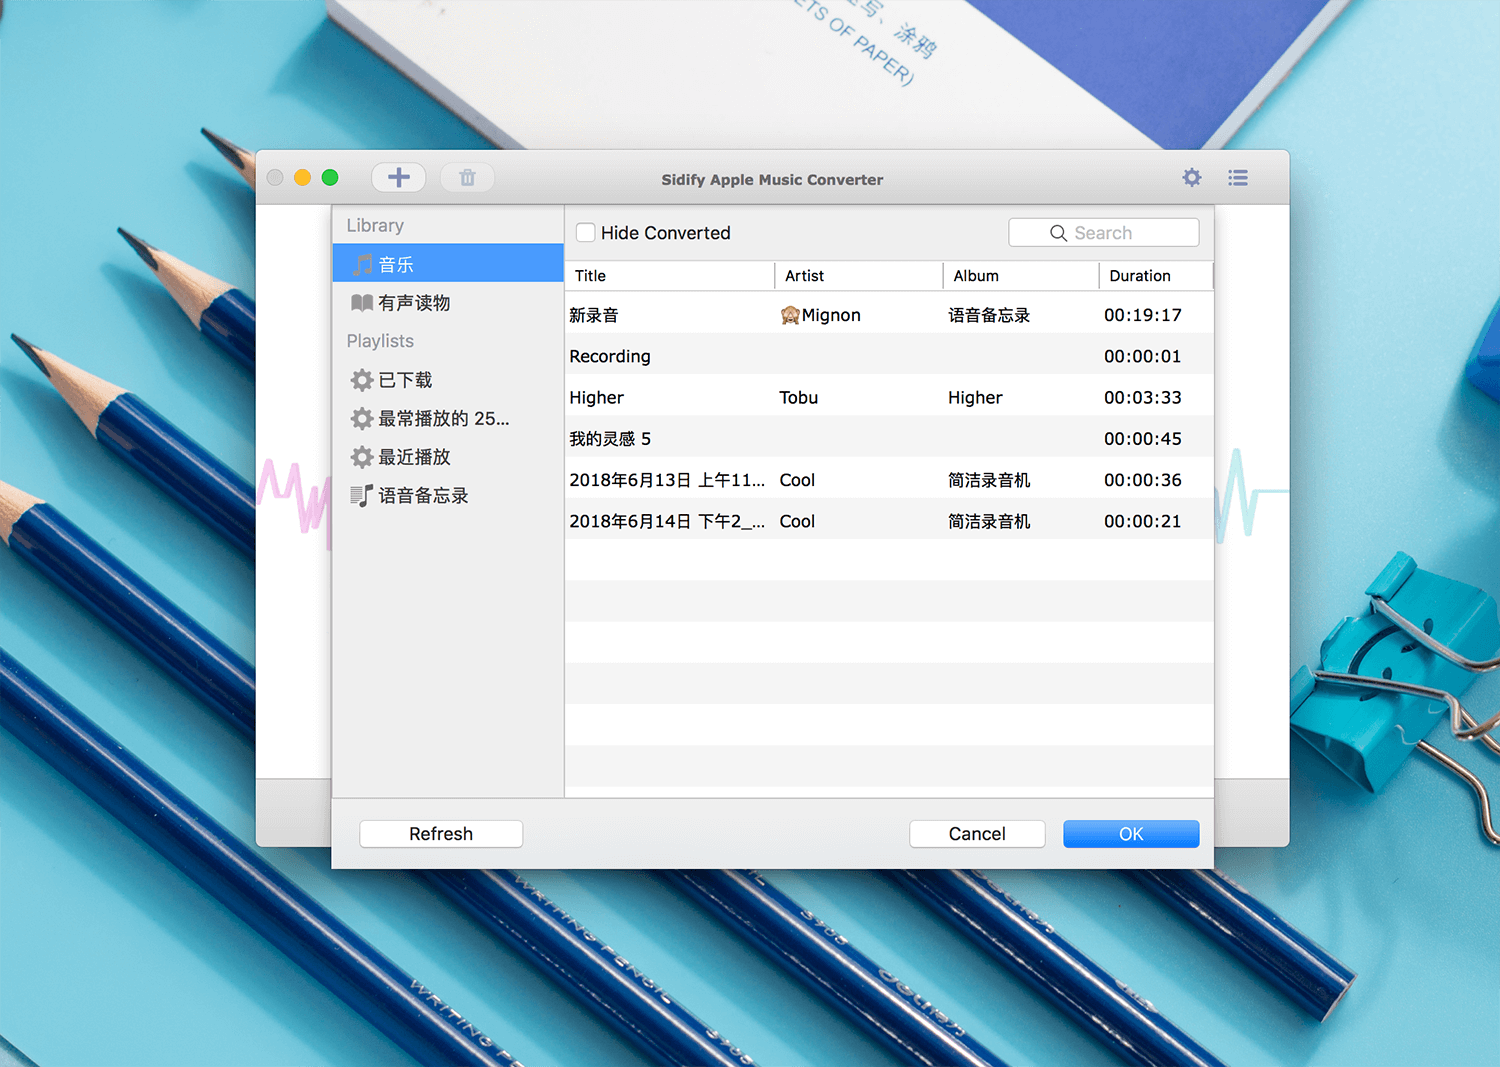
Task: Sort by the Album column header
Action: tap(1021, 276)
